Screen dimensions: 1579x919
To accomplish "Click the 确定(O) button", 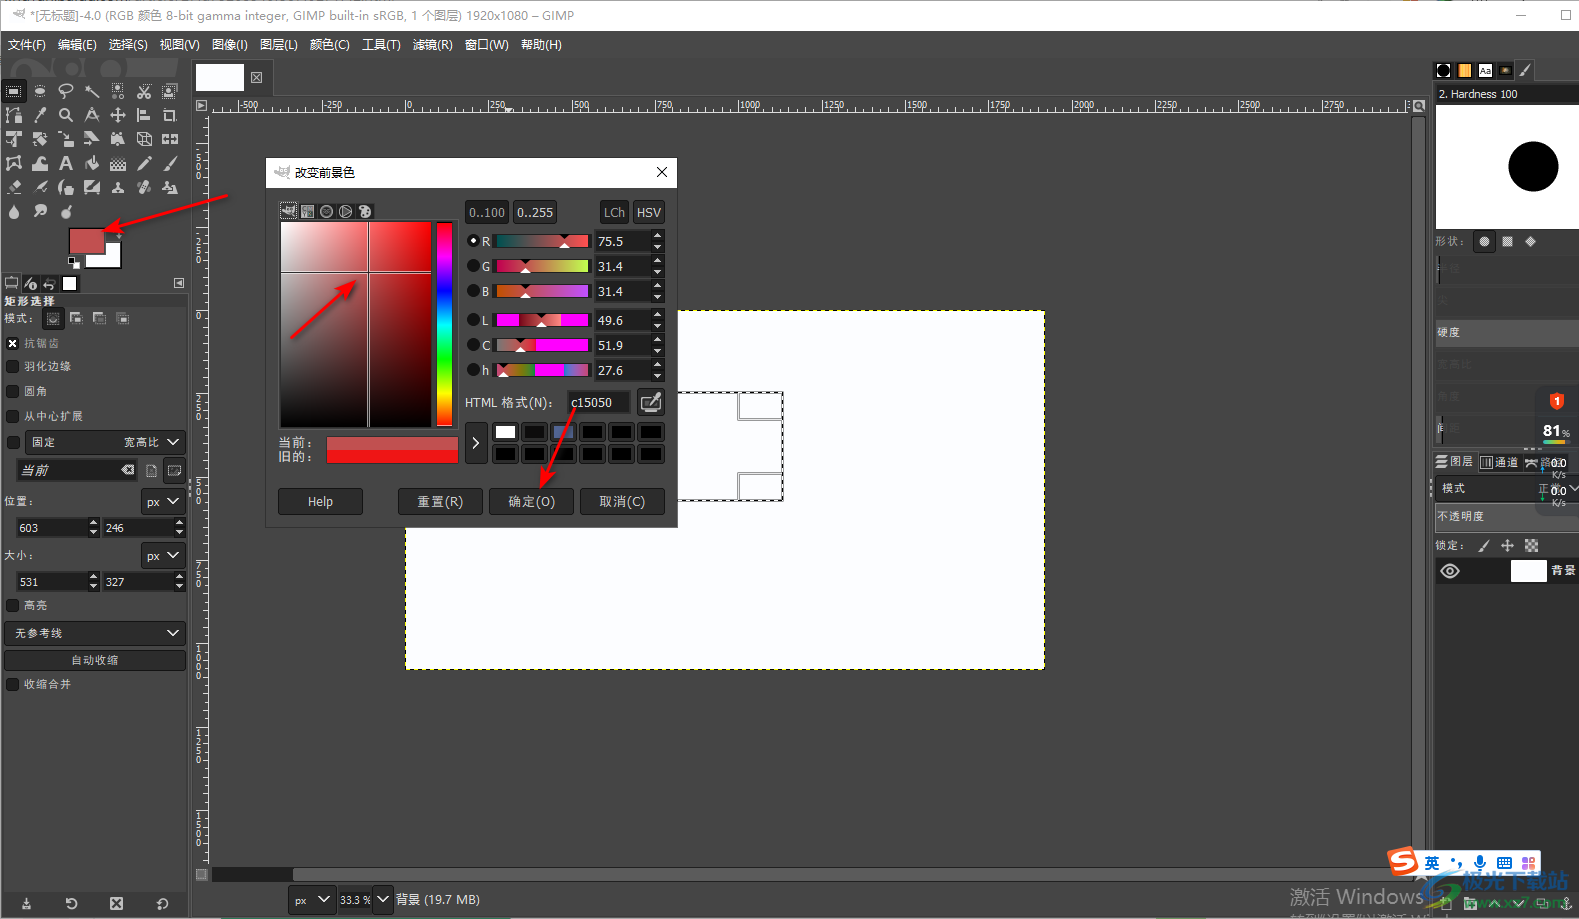I will pyautogui.click(x=531, y=501).
